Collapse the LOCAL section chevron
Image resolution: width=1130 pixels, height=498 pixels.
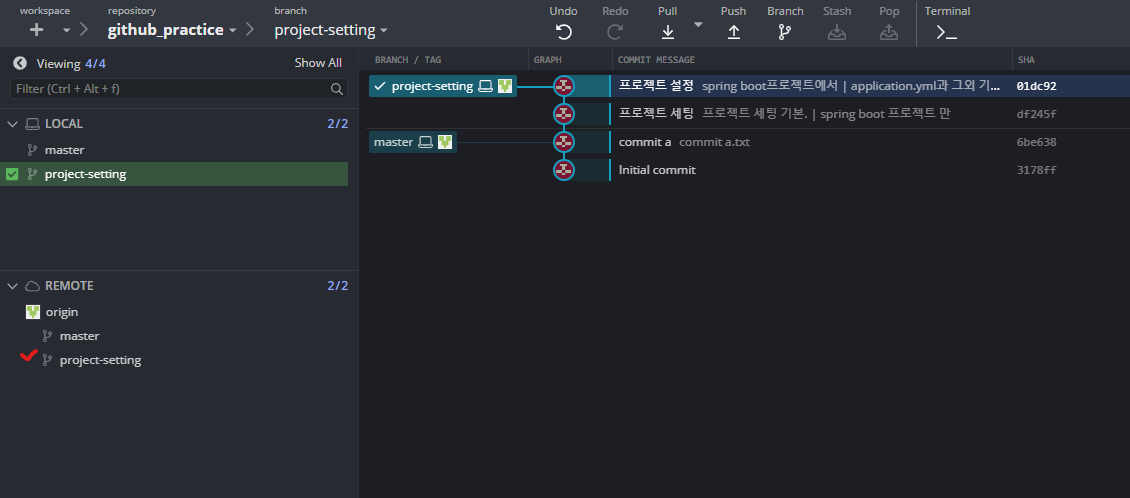[12, 124]
